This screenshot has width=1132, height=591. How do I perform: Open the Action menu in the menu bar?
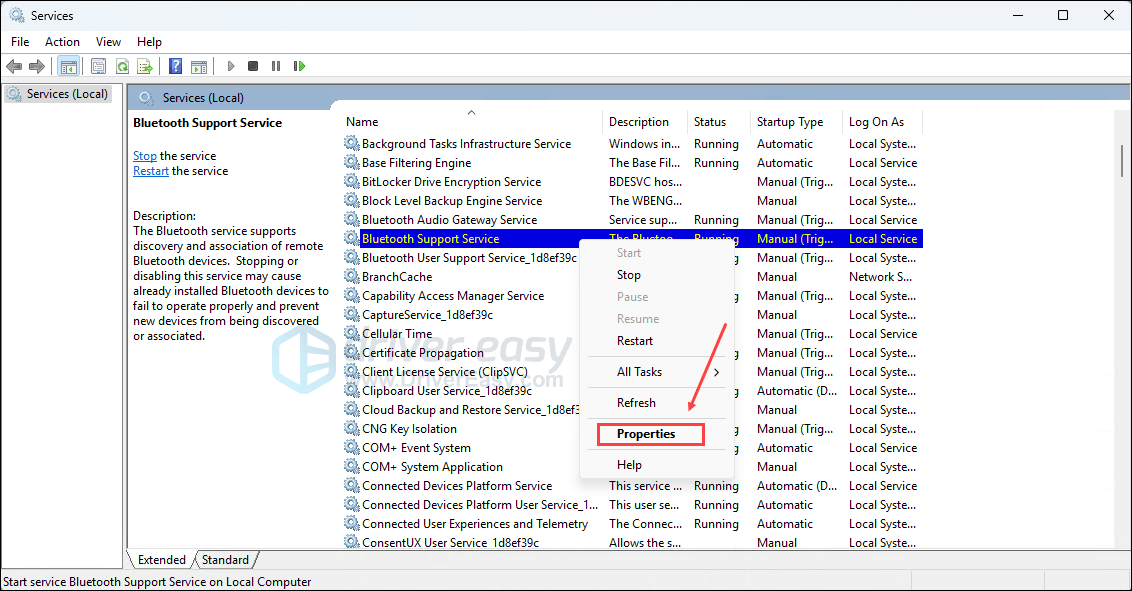click(x=62, y=42)
